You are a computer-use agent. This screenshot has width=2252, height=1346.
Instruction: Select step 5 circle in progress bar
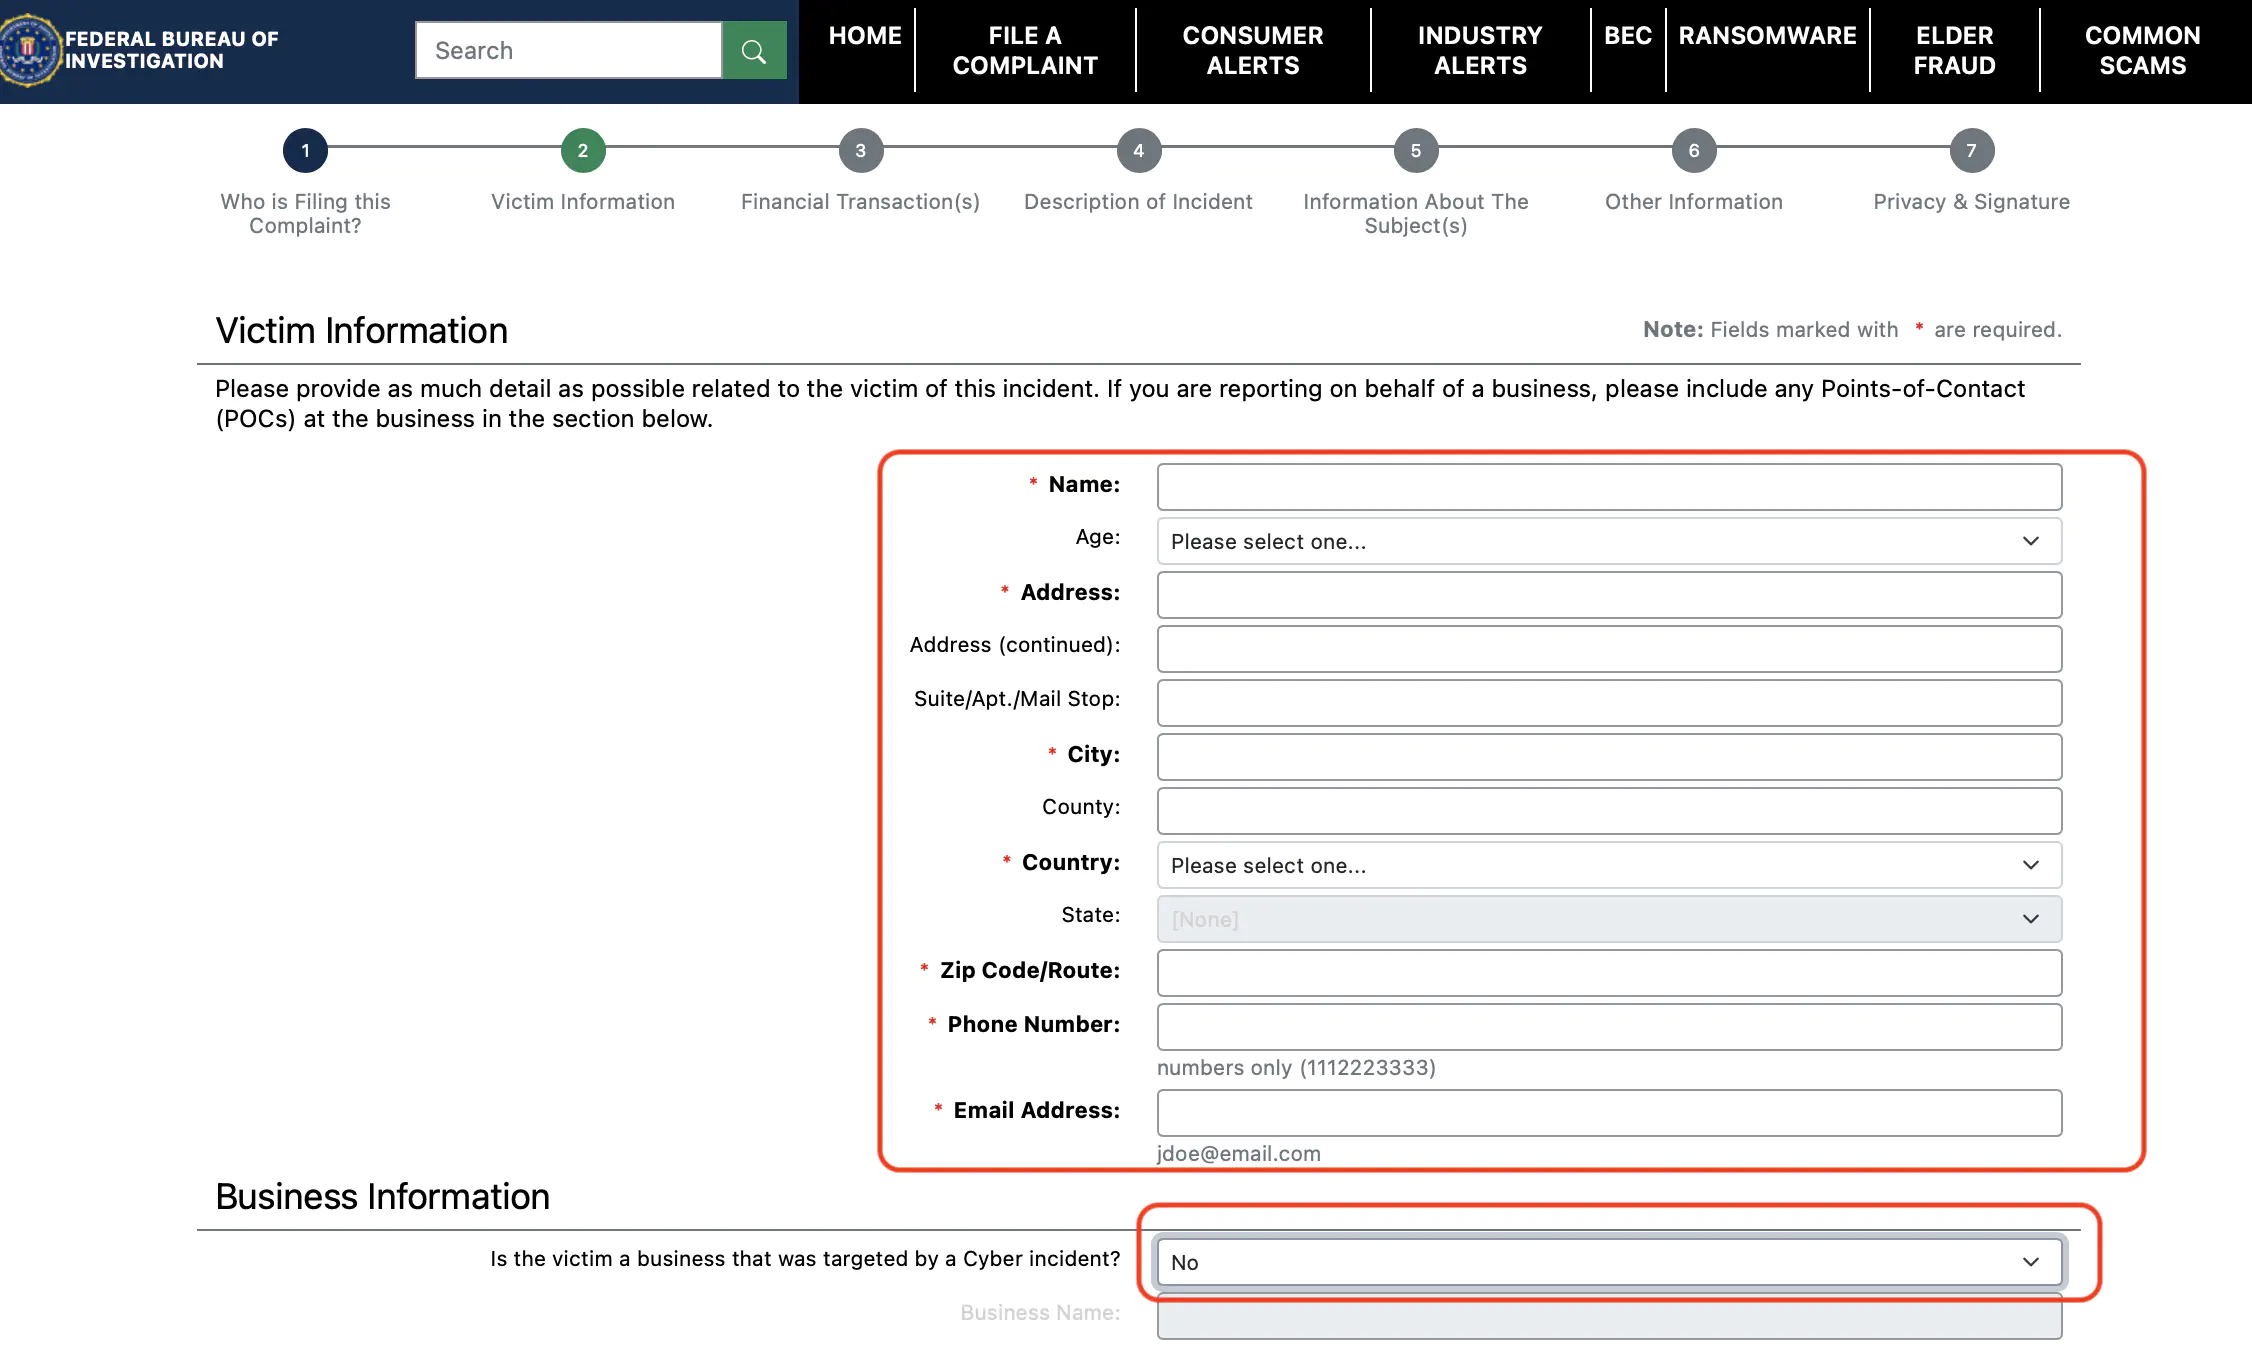click(x=1416, y=151)
